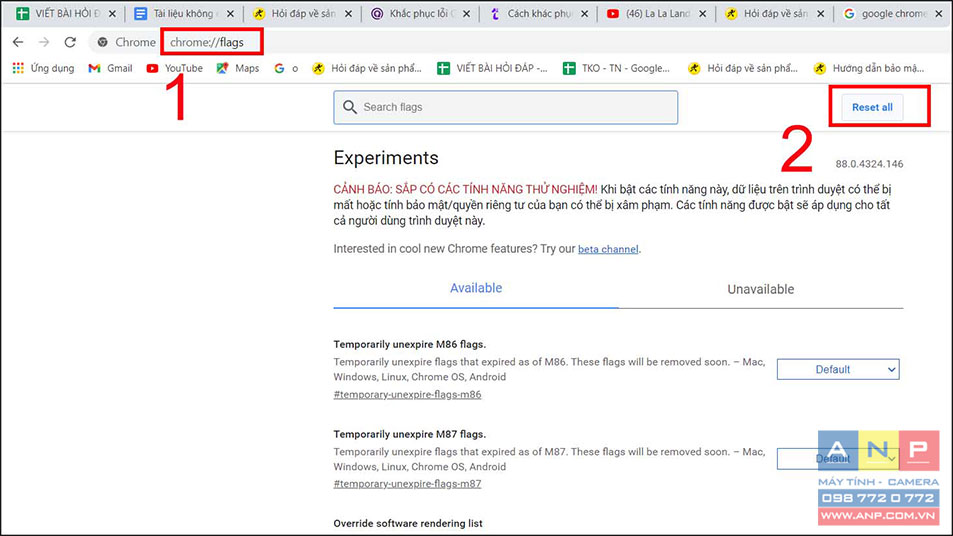
Task: Click the Experiments heading
Action: click(x=386, y=158)
